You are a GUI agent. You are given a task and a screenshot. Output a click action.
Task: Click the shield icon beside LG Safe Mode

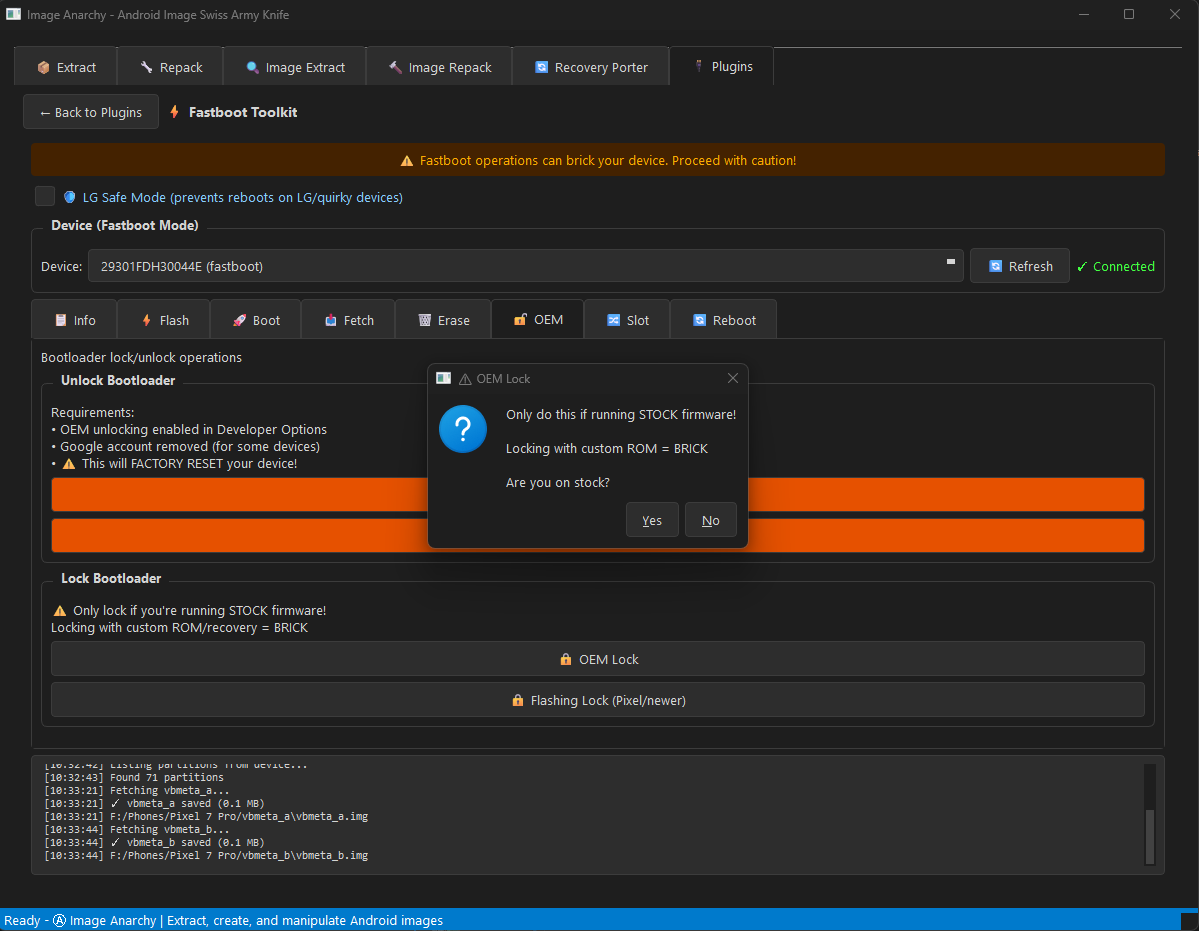click(x=70, y=197)
